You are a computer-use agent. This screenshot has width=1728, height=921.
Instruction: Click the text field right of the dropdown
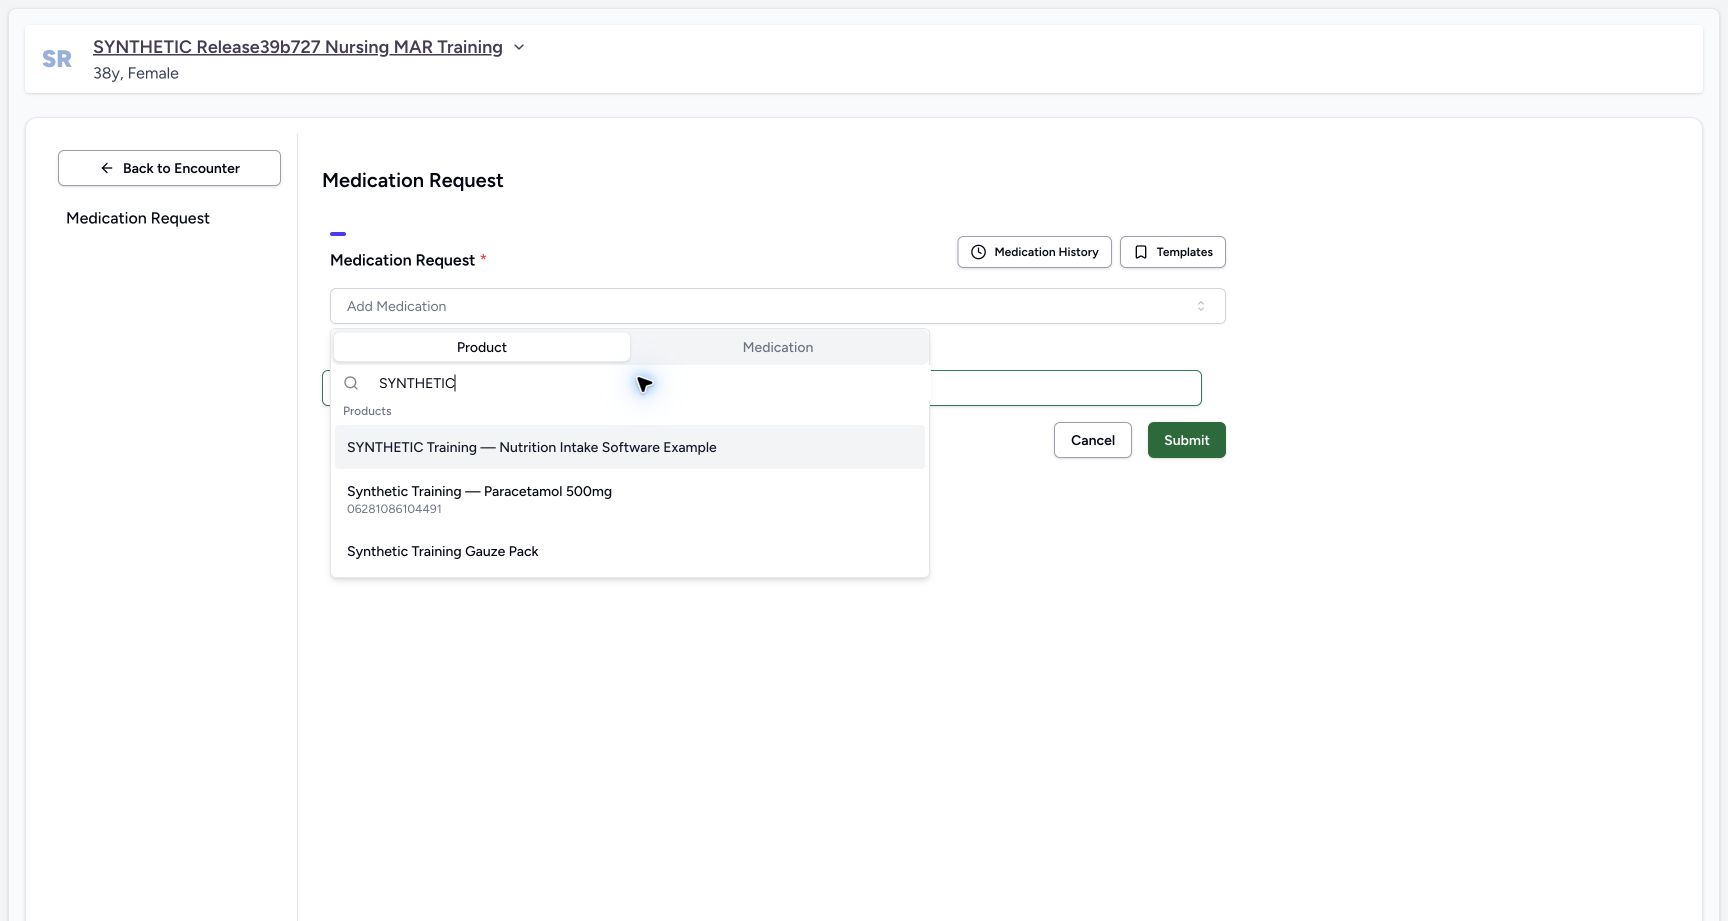point(1065,388)
